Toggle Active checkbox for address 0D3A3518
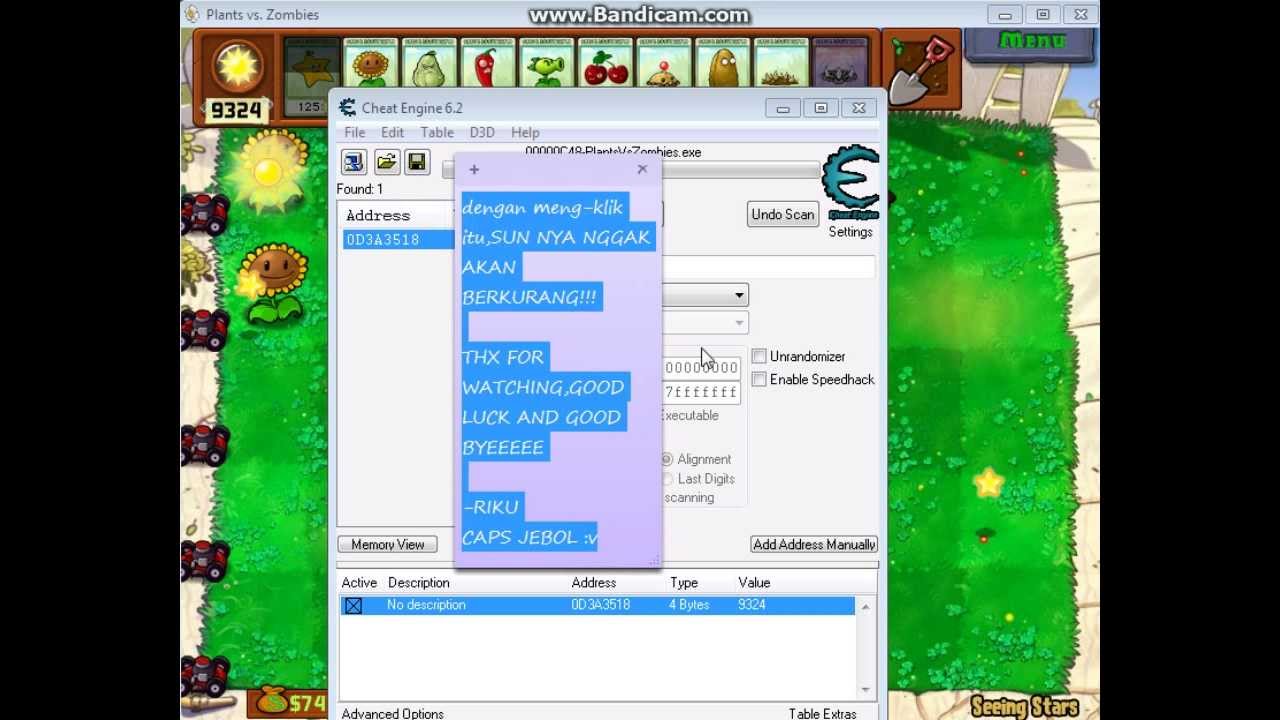The image size is (1280, 720). (353, 606)
